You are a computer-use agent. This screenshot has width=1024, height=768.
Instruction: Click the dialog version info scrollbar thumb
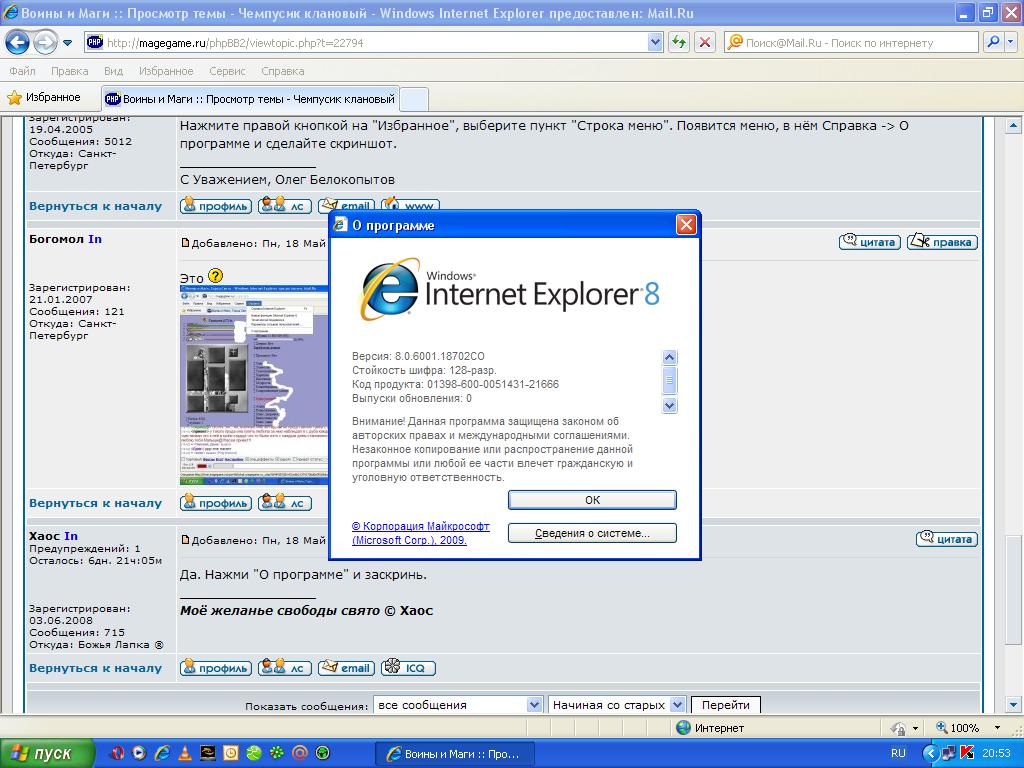669,380
